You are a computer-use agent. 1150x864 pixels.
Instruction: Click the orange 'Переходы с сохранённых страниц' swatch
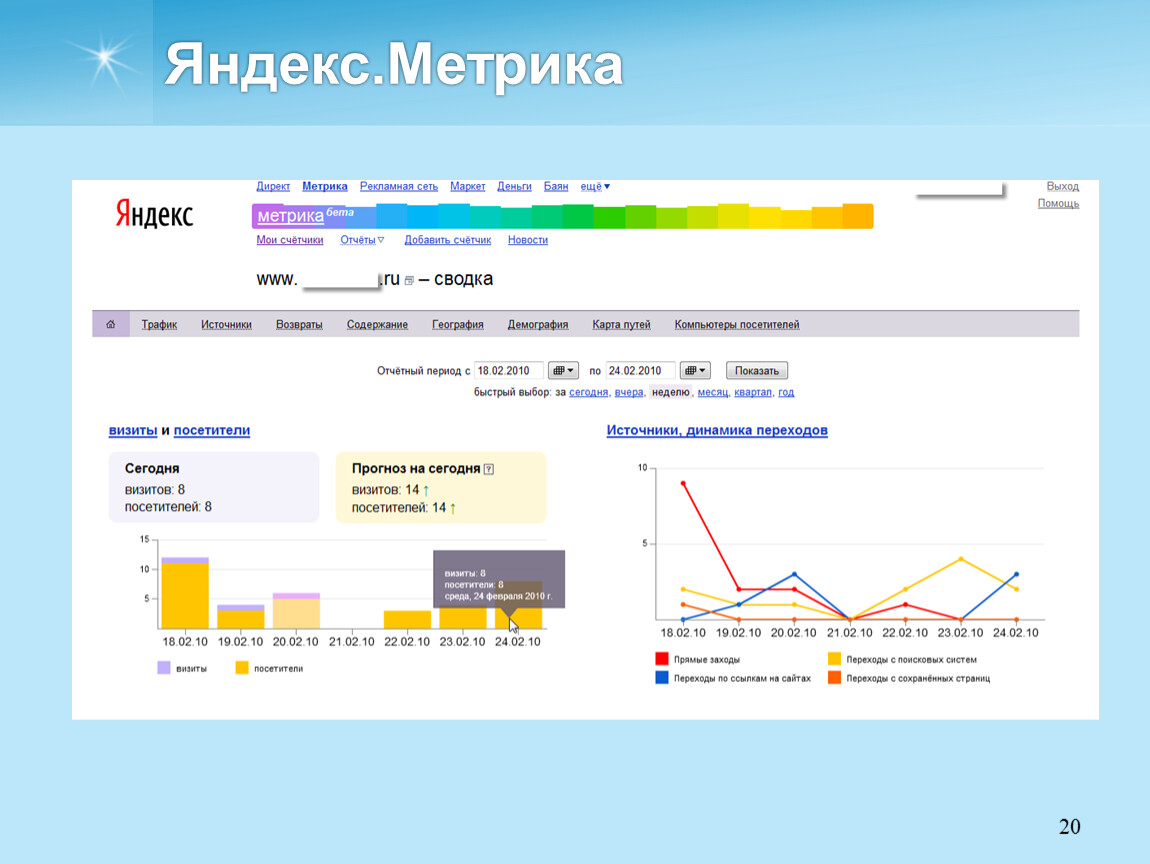point(834,677)
